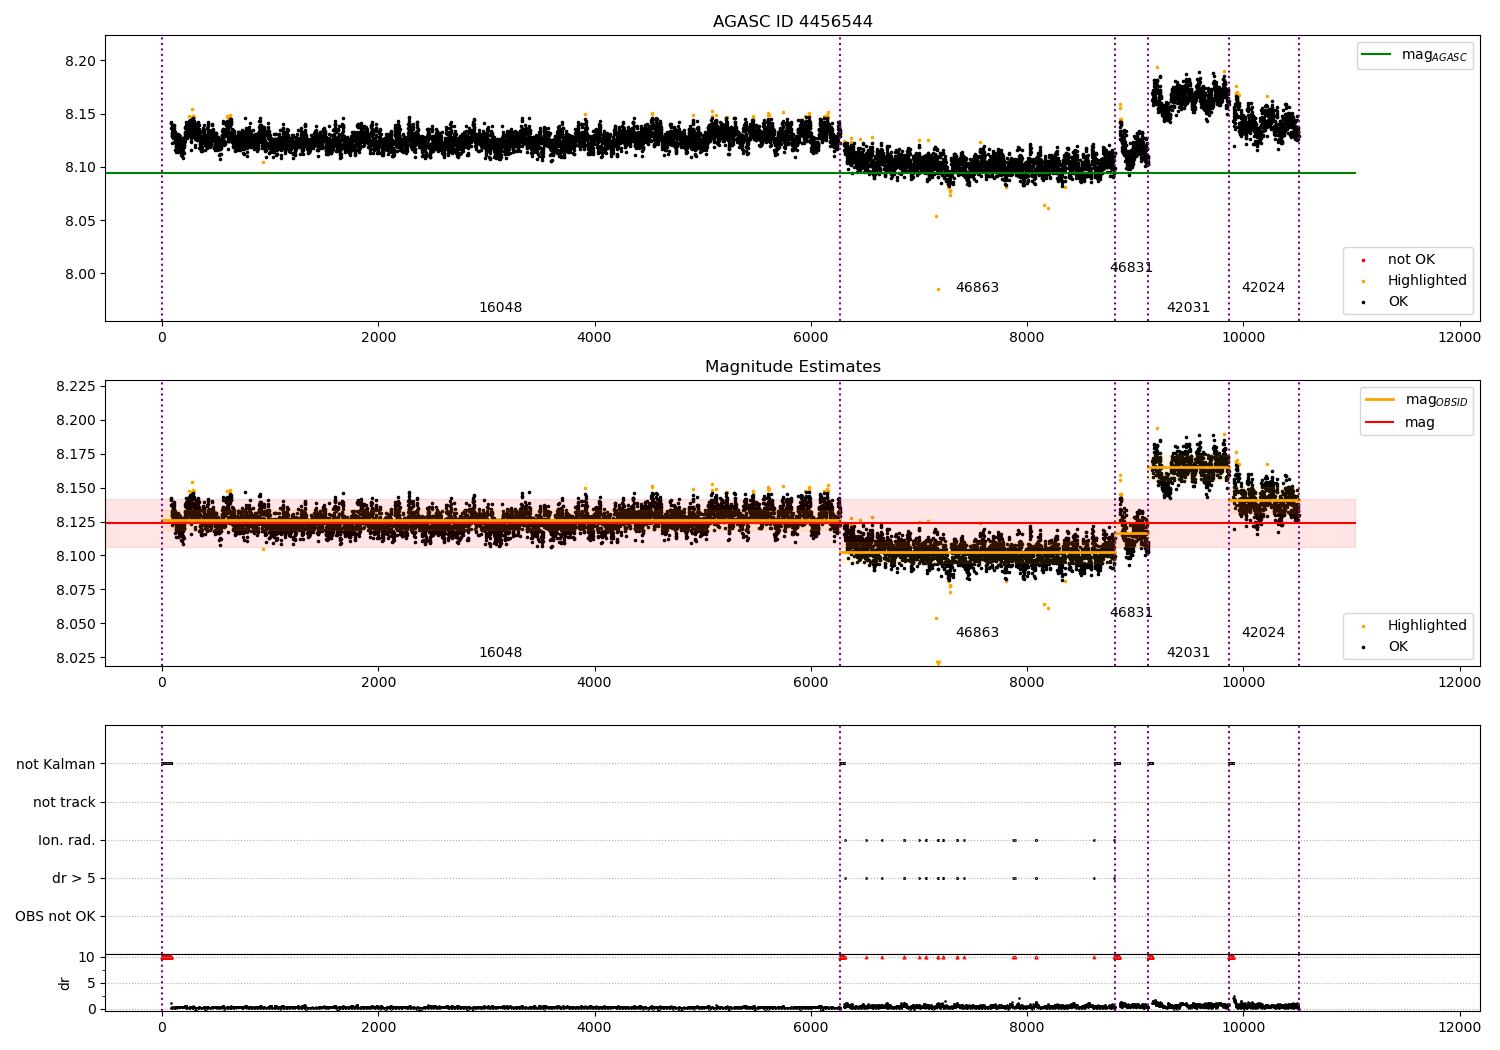The height and width of the screenshot is (1050, 1500).
Task: Click the 12000 x-axis tick of top plot
Action: pyautogui.click(x=1459, y=337)
